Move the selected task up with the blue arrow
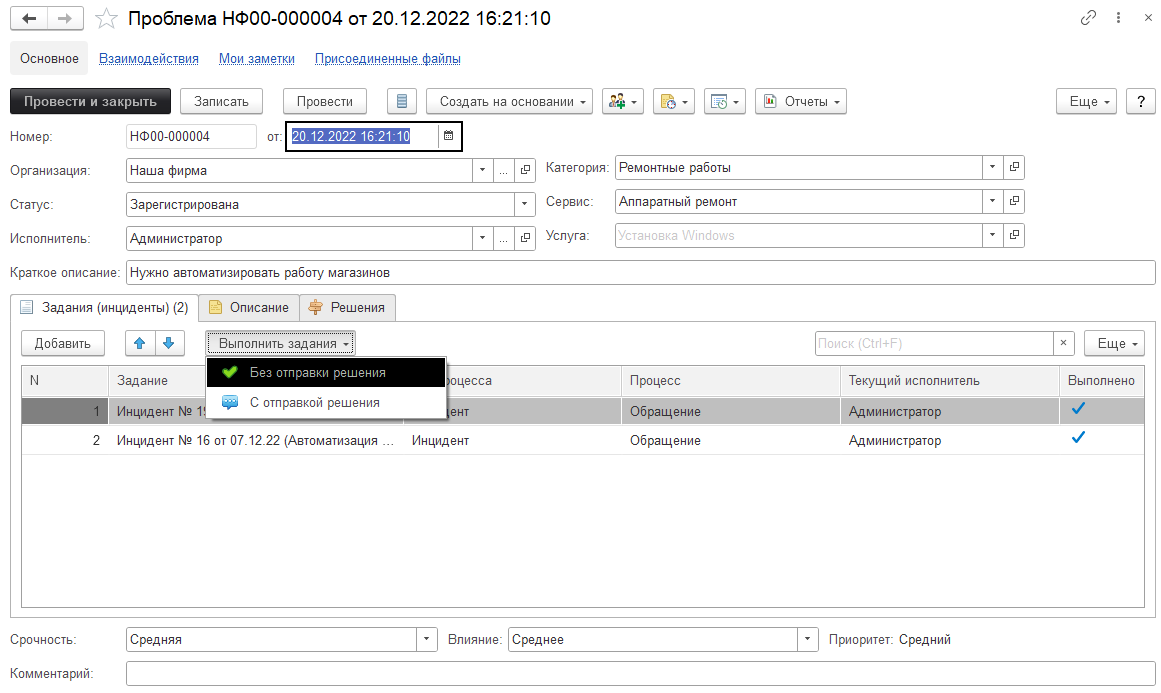1161x693 pixels. point(140,343)
